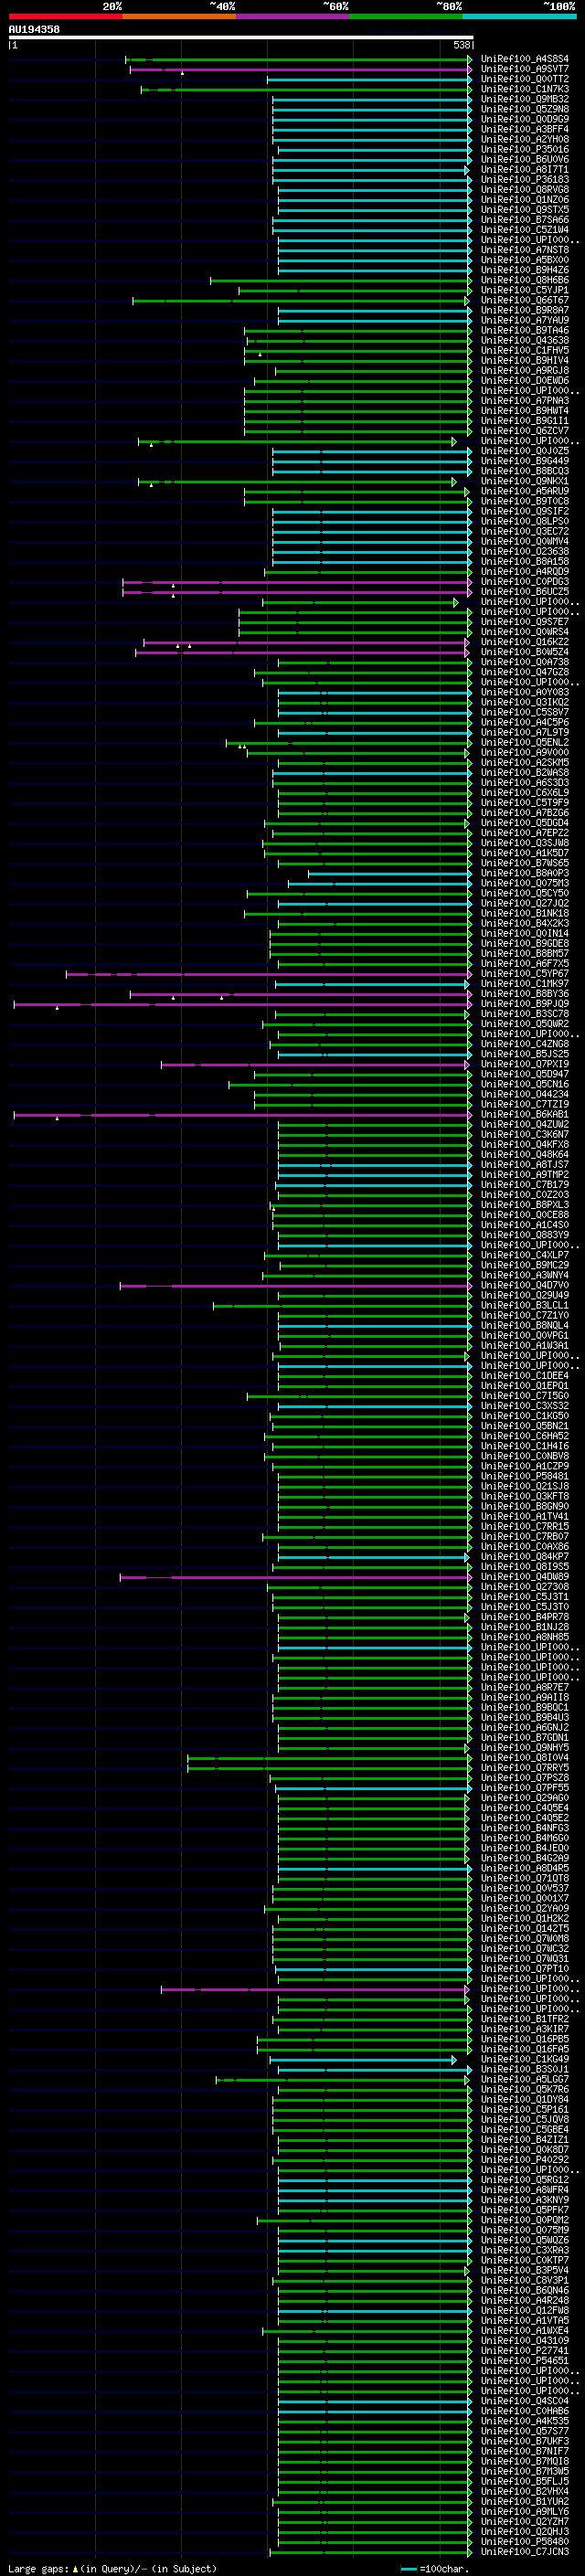The width and height of the screenshot is (585, 2576).
Task: Click the label UniRef100_A5ARU9
Action: pos(524,491)
